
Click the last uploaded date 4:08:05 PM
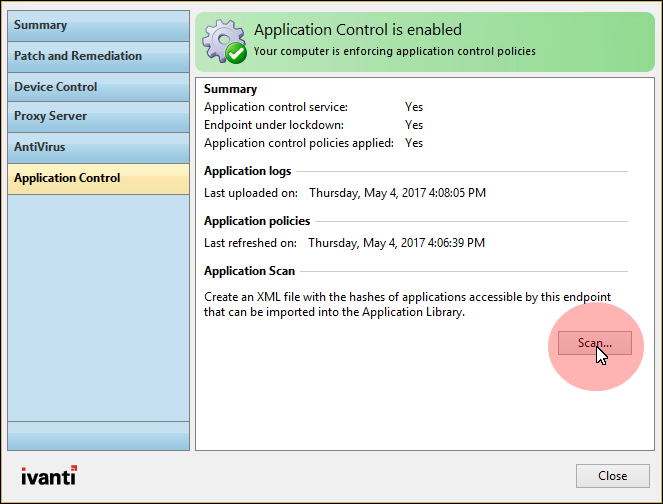click(x=397, y=192)
